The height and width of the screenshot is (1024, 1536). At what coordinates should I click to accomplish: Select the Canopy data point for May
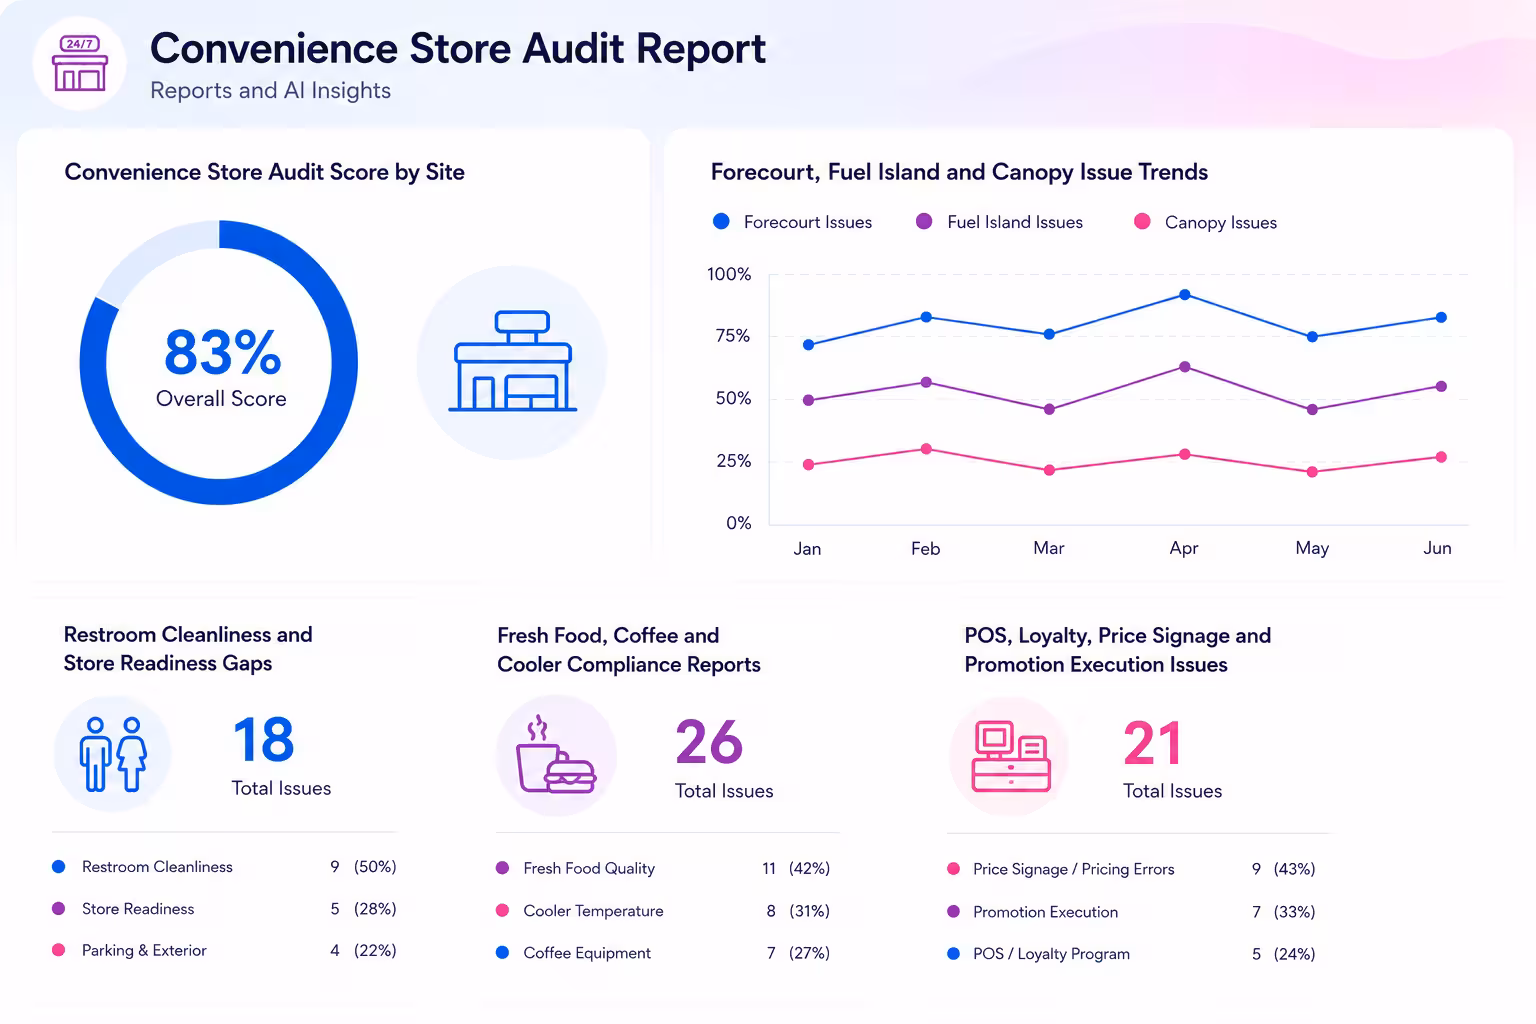(1312, 472)
